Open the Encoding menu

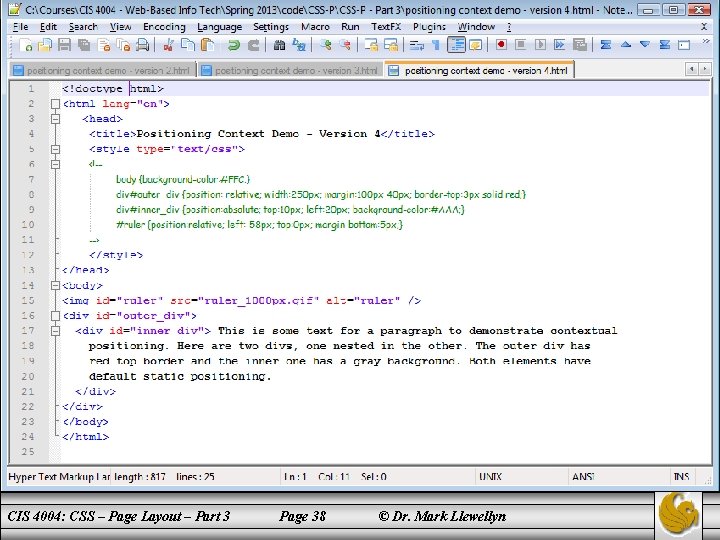pyautogui.click(x=164, y=27)
